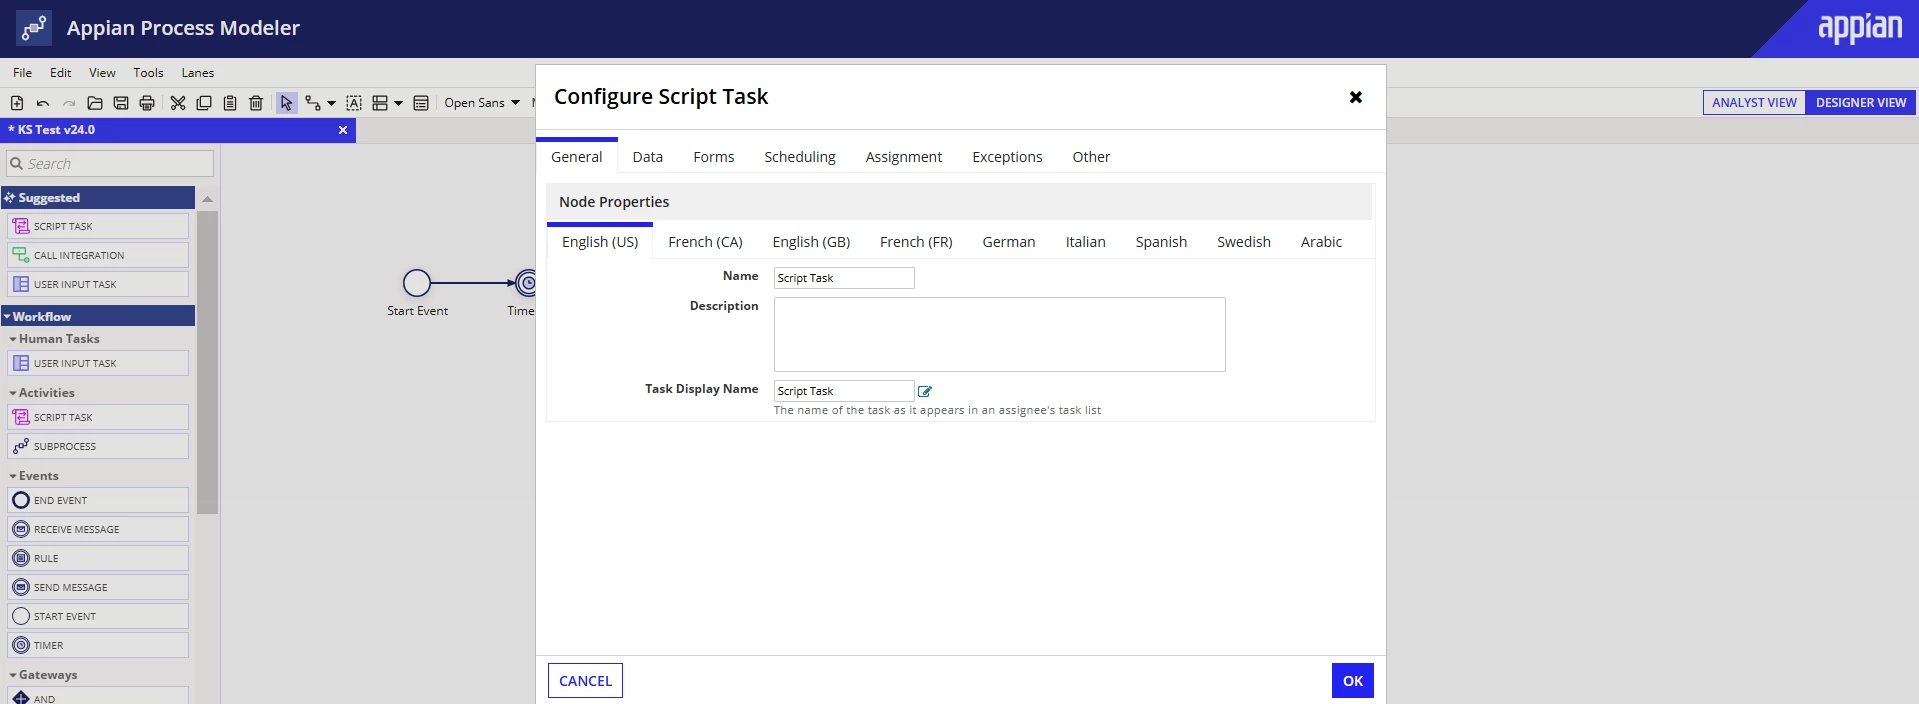Collapse the Suggested palette section
The image size is (1919, 704).
tap(98, 198)
